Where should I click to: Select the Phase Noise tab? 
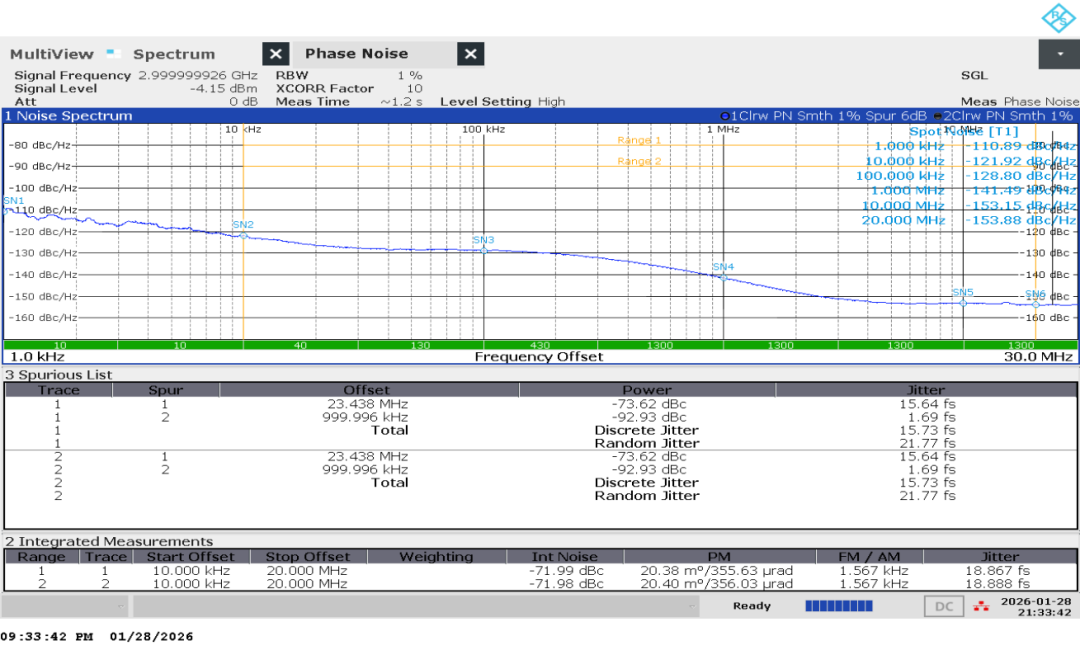click(x=356, y=54)
